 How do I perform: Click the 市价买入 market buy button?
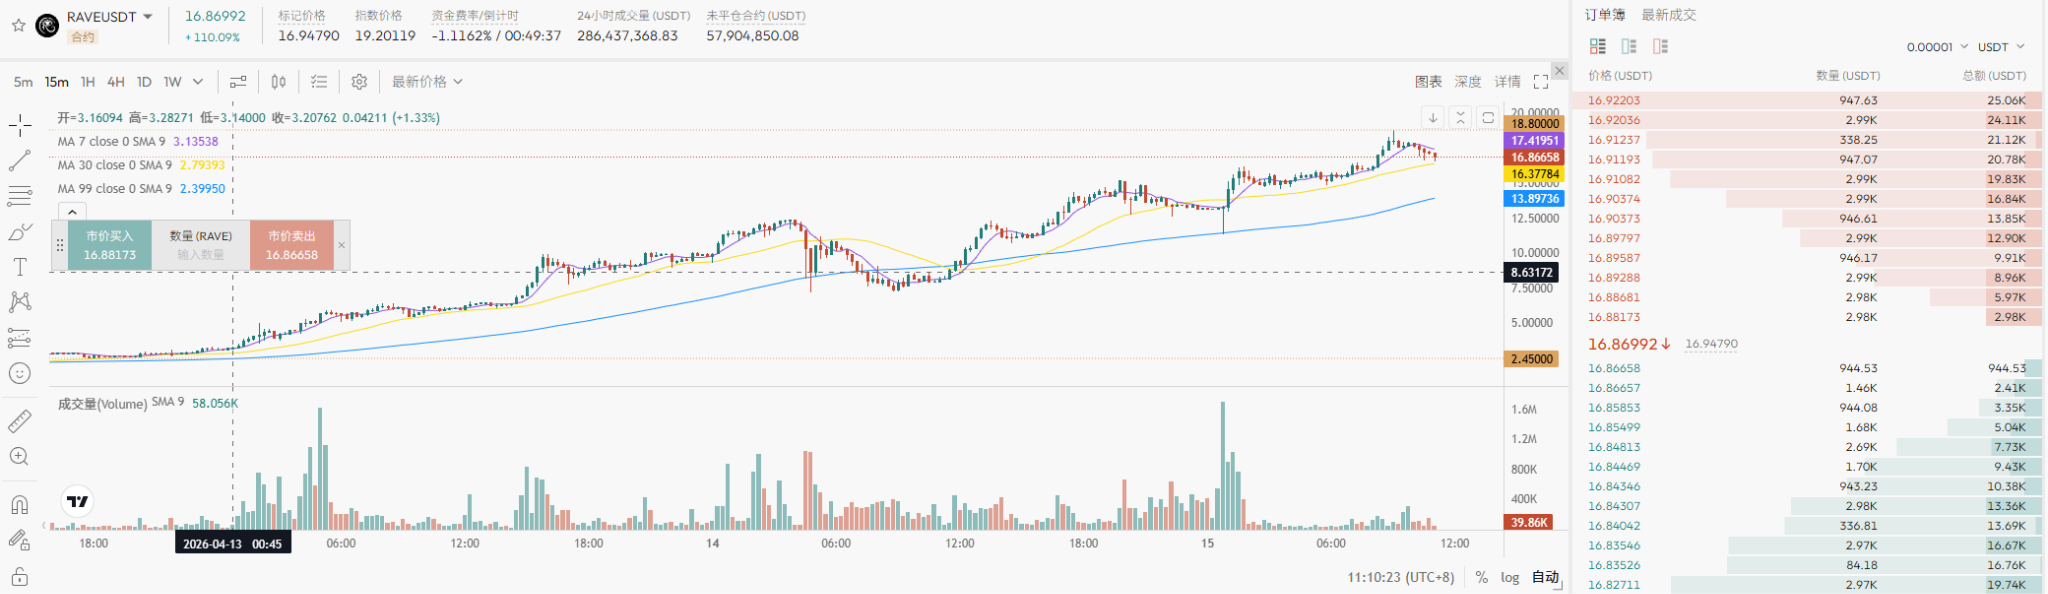(110, 246)
